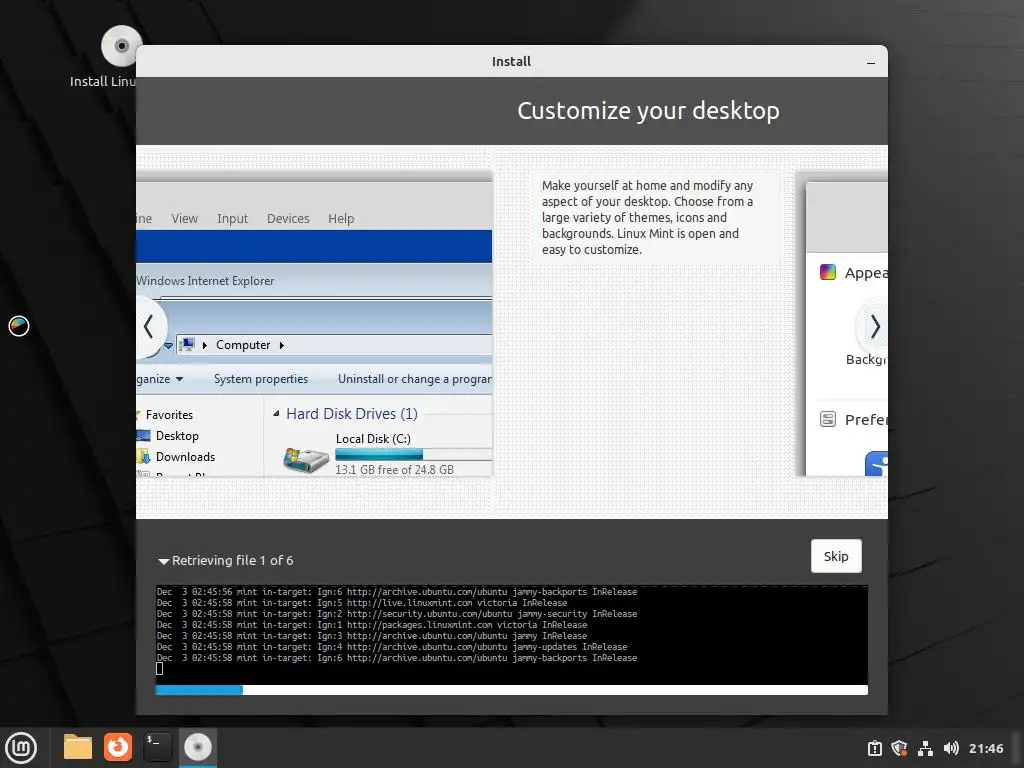Click the Help menu in the slideshow image
Image resolution: width=1024 pixels, height=768 pixels.
coord(341,219)
